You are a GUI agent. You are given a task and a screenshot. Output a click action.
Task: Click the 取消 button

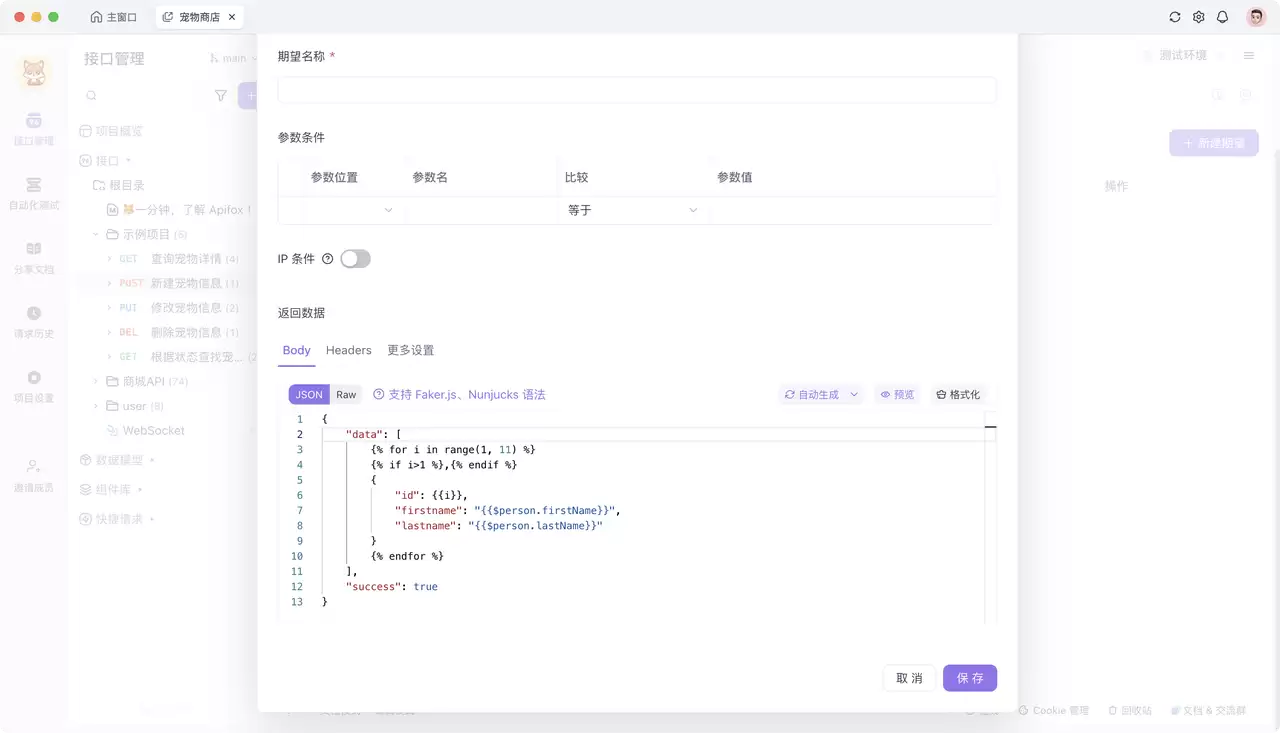coord(909,678)
